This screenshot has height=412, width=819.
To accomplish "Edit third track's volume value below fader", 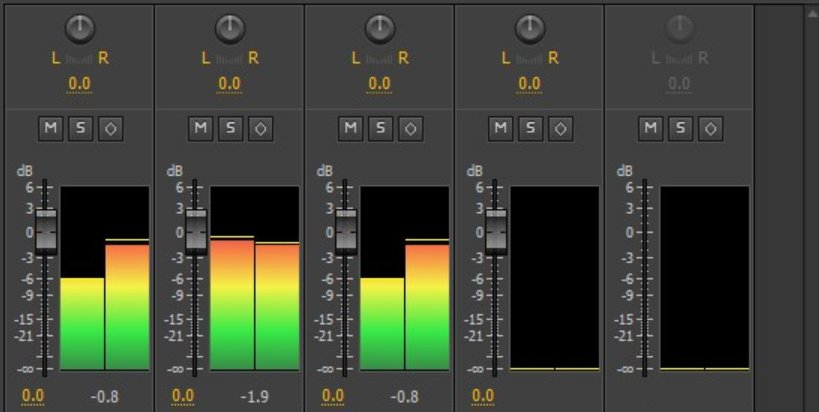I will point(333,396).
